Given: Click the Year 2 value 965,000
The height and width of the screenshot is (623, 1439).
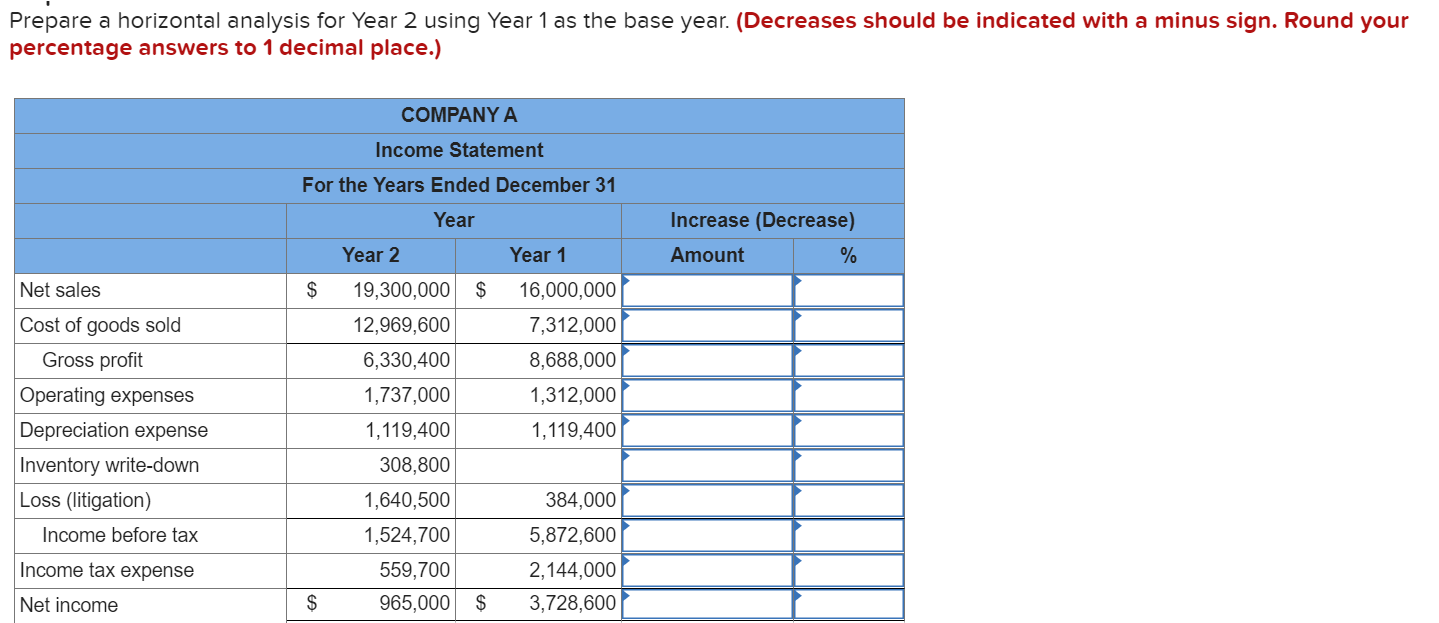Looking at the screenshot, I should coord(415,605).
